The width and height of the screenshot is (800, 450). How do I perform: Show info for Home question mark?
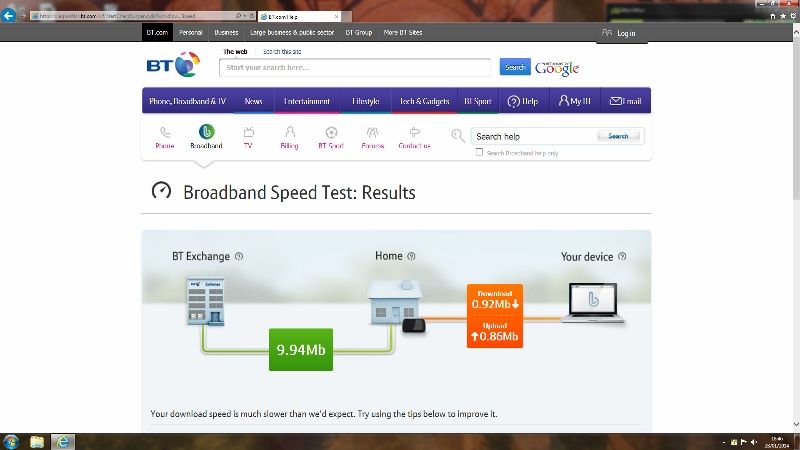point(411,256)
